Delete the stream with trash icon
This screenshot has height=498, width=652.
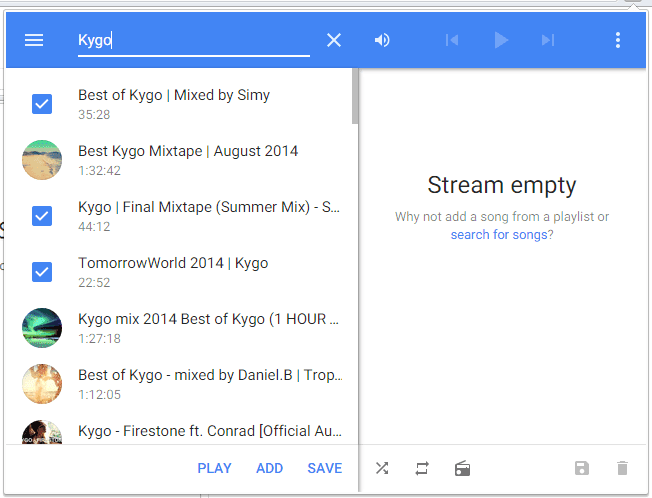[x=622, y=468]
